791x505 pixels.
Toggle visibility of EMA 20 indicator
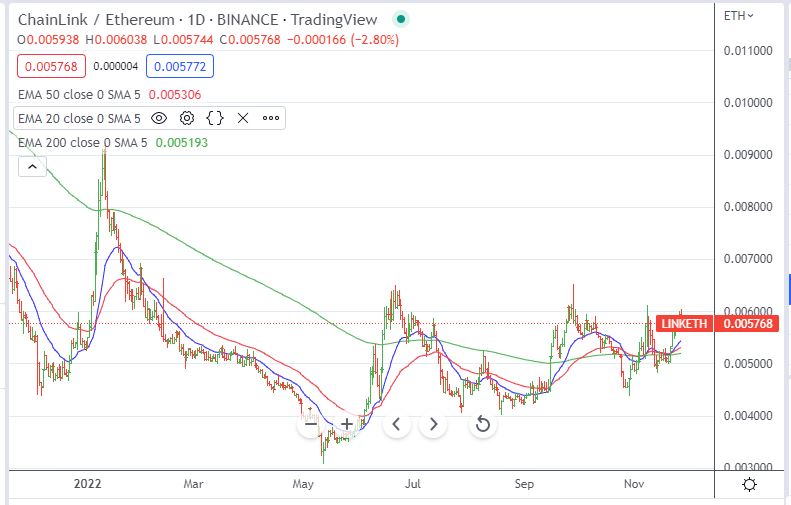coord(159,119)
